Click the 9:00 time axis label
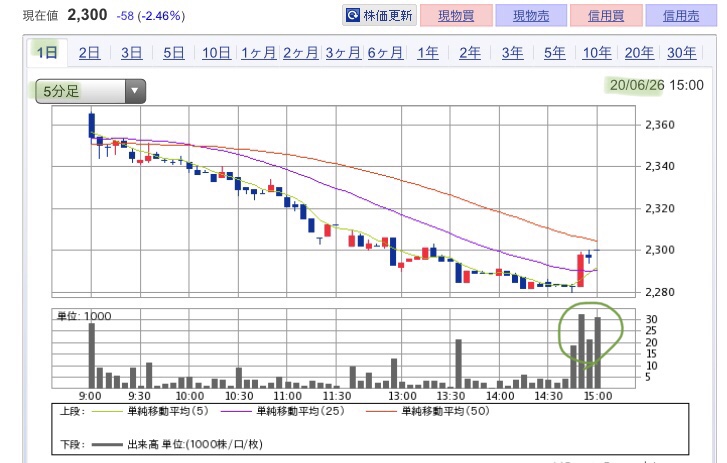The height and width of the screenshot is (463, 727). pos(90,396)
